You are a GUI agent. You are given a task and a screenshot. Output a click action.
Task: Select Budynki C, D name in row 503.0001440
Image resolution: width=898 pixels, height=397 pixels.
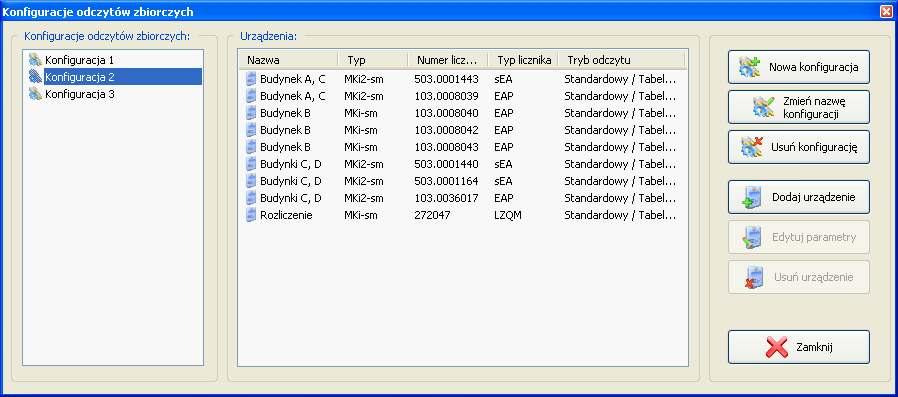coord(291,164)
